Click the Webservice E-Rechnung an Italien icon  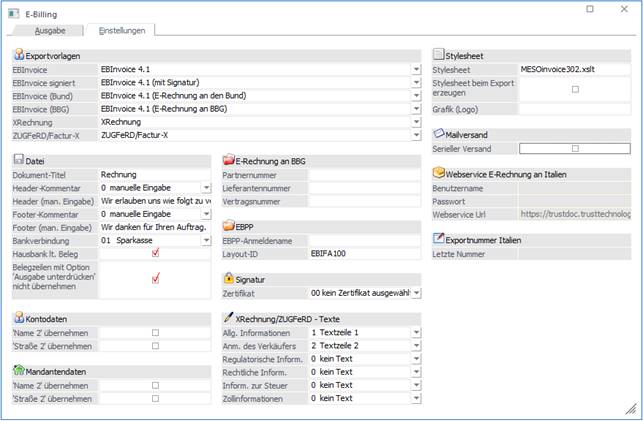439,174
